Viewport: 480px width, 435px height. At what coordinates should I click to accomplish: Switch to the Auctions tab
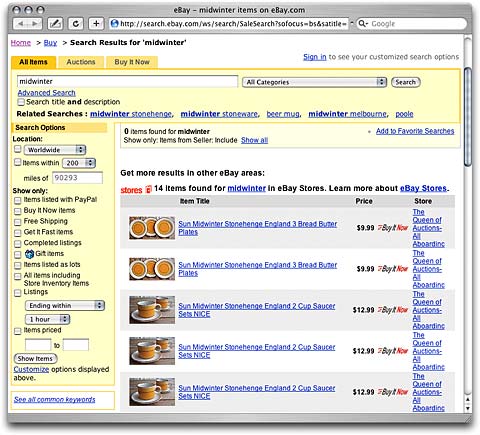tap(81, 62)
